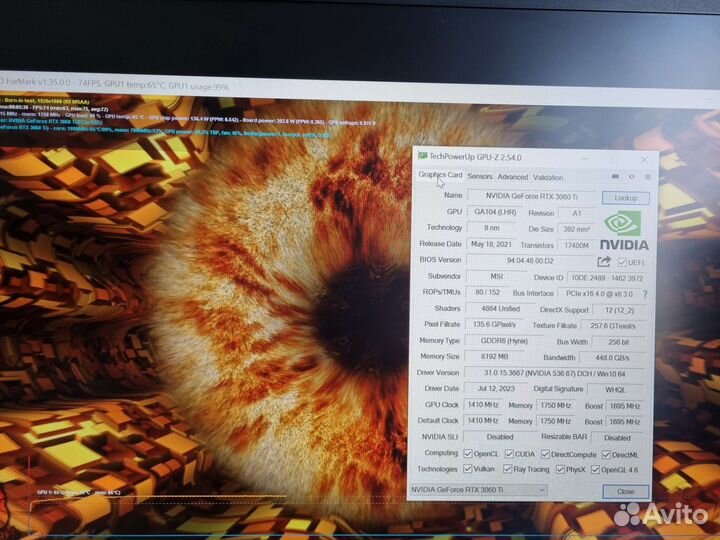
Task: Open the GPU selection dropdown
Action: pyautogui.click(x=479, y=489)
